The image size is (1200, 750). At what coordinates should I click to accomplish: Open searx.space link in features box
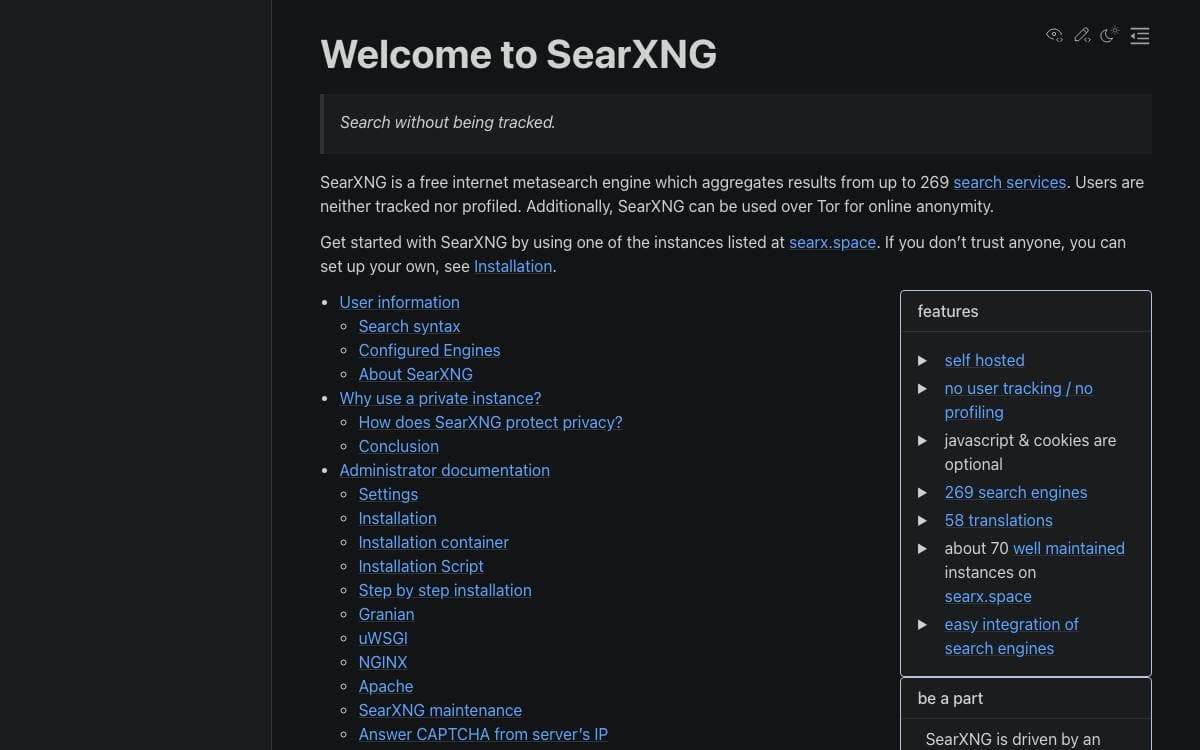[x=987, y=596]
